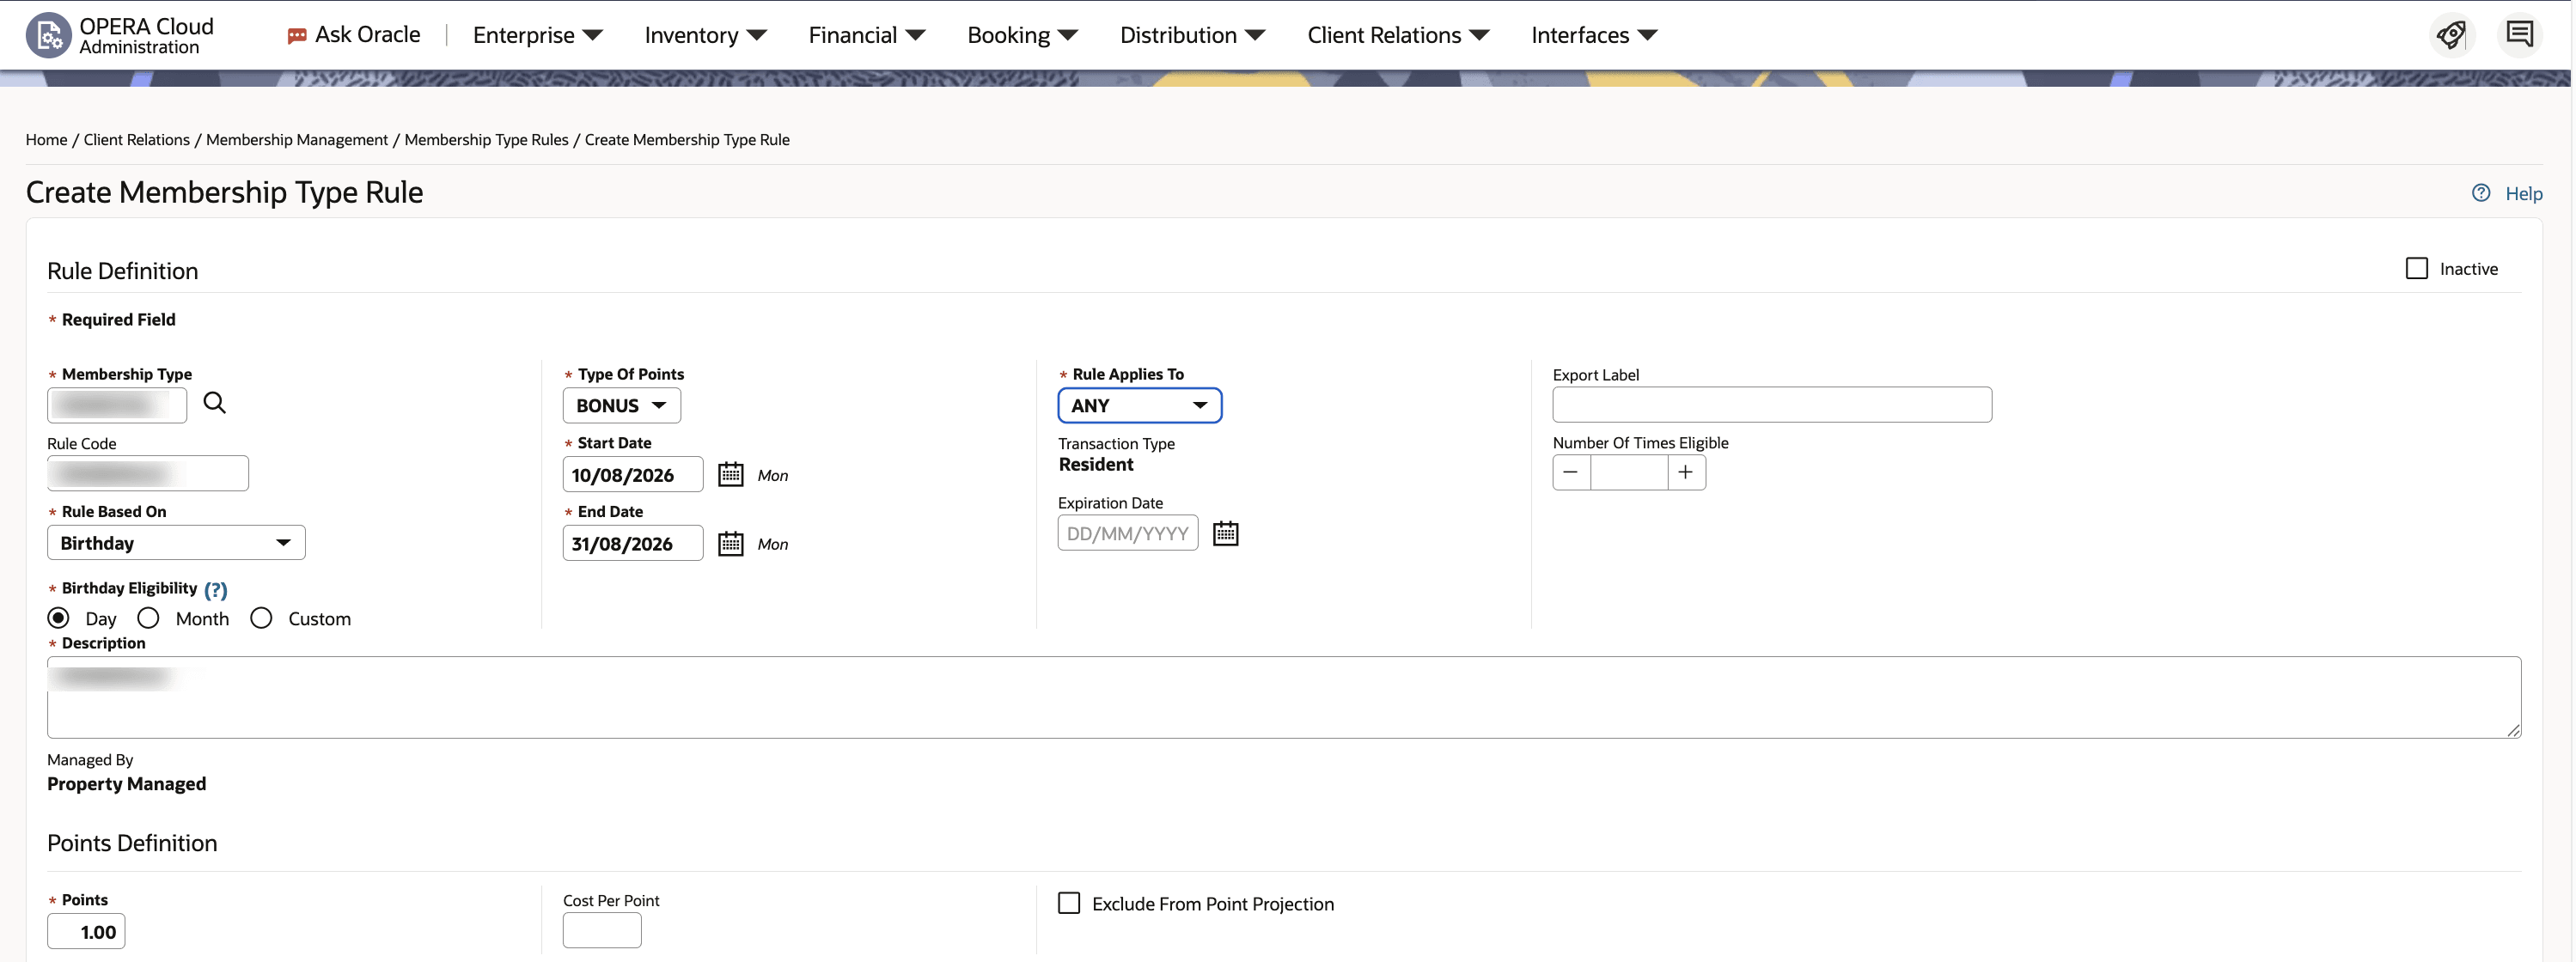Open Membership Management breadcrumb link

(x=297, y=140)
